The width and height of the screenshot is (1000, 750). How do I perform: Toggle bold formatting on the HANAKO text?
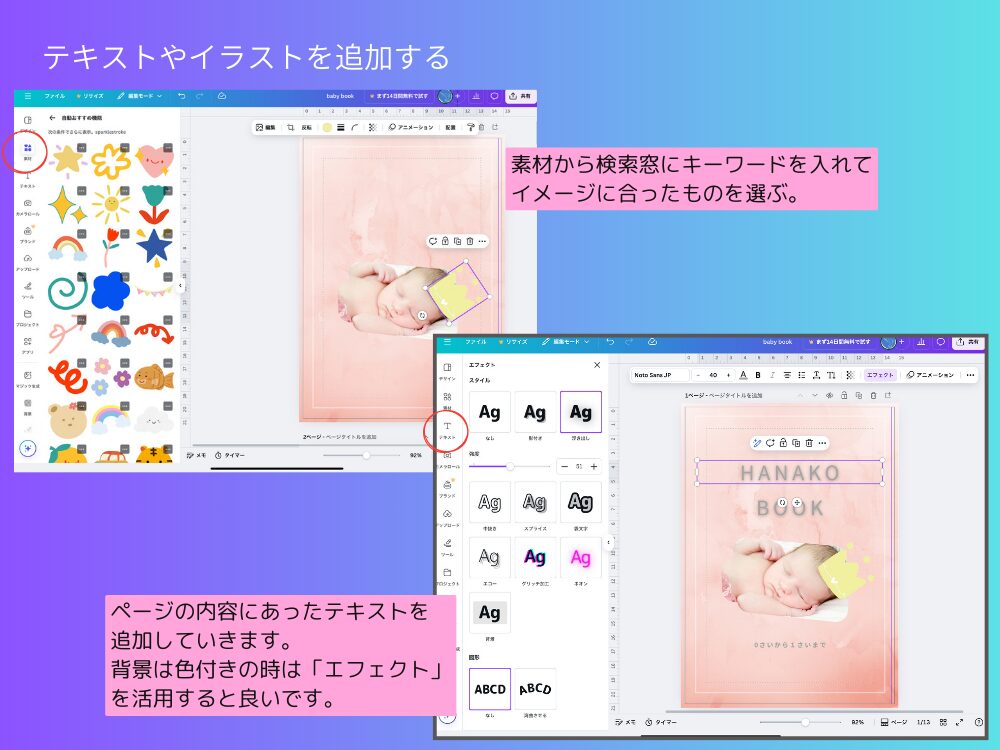pos(757,375)
